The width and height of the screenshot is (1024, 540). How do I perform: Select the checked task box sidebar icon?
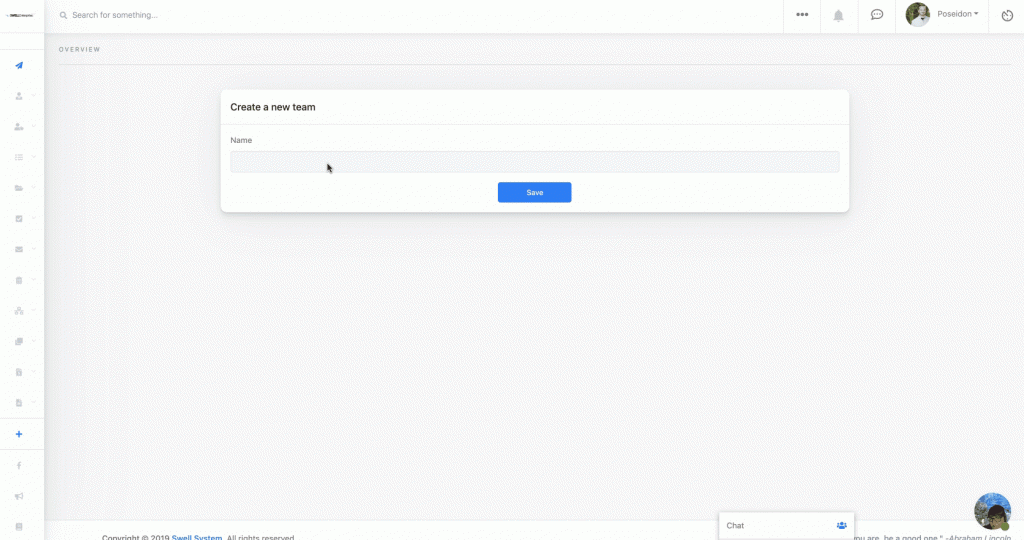[19, 219]
